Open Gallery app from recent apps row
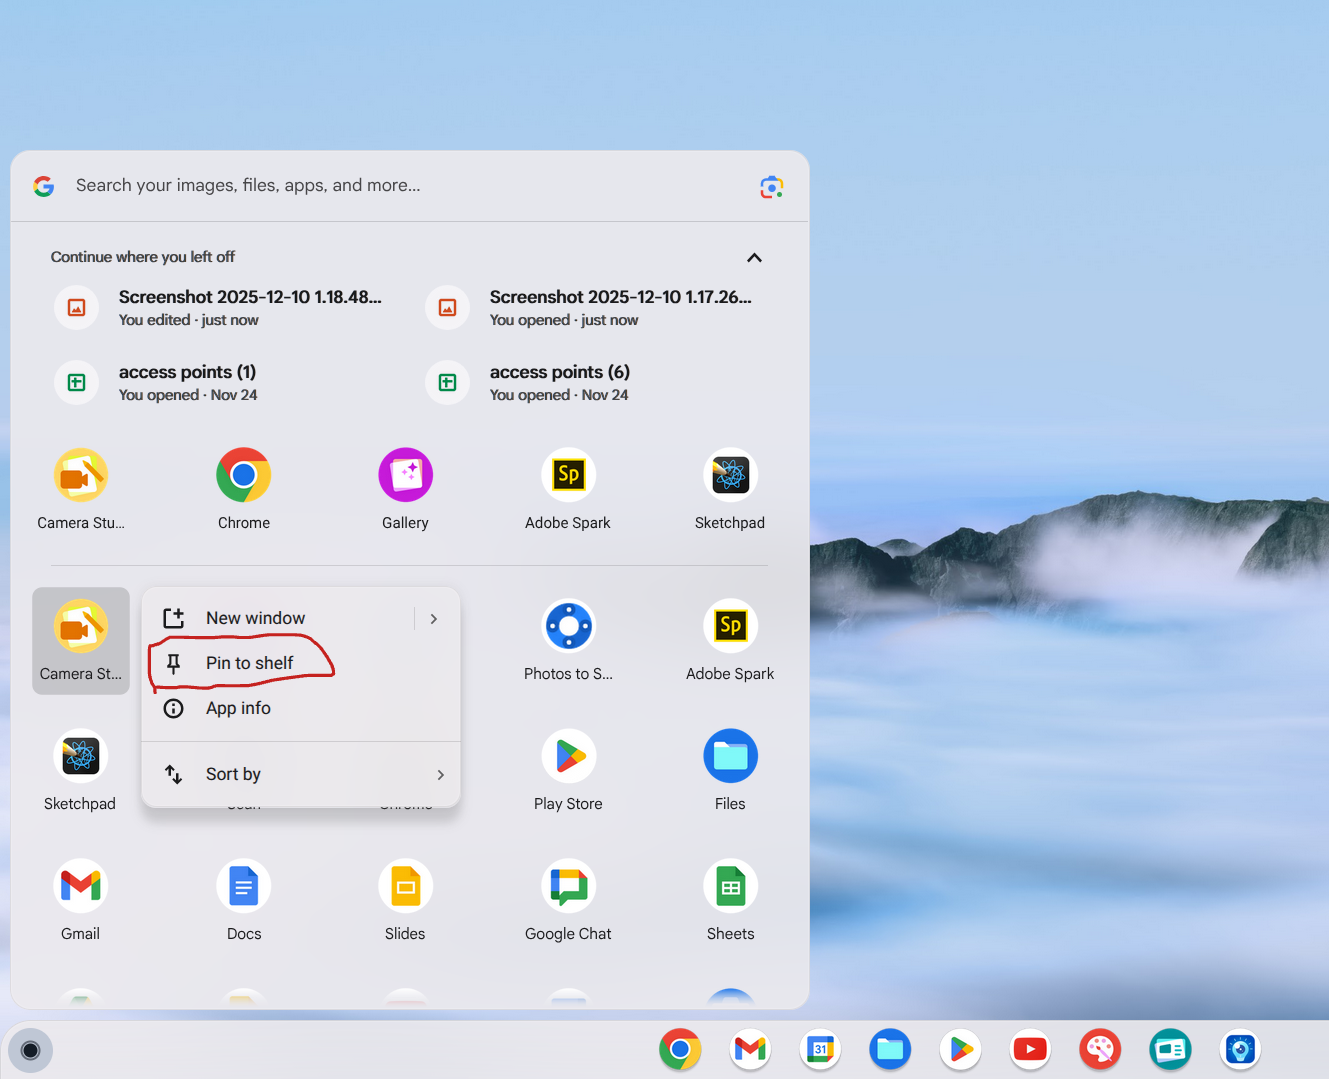The image size is (1329, 1079). coord(405,476)
